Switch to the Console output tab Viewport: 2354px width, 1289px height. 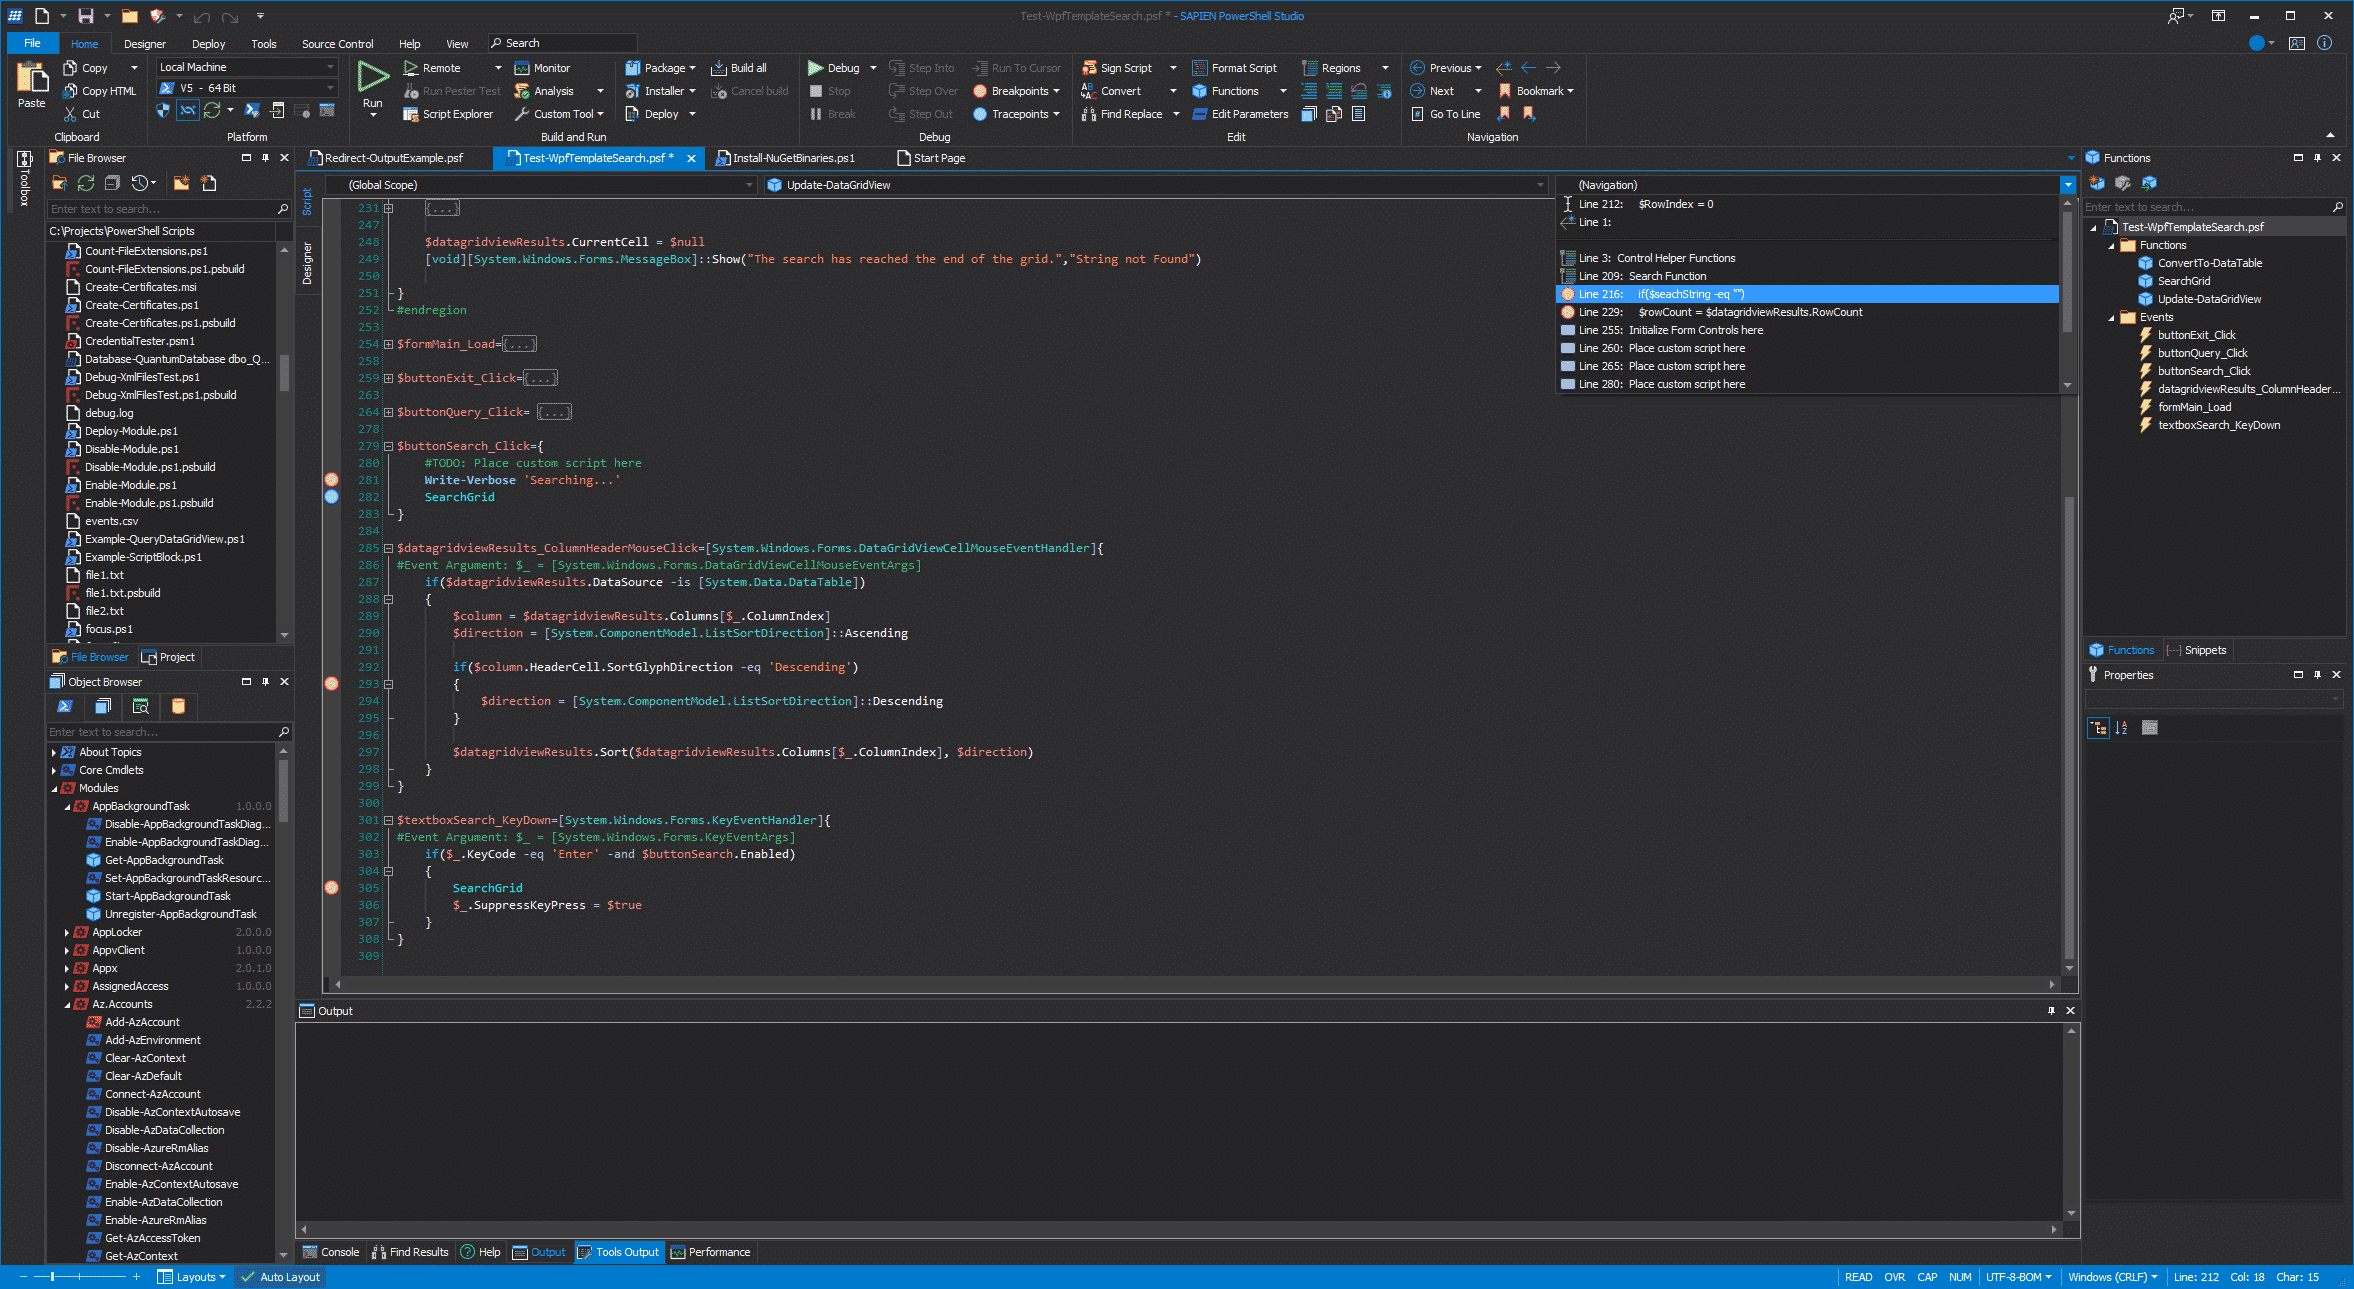[x=341, y=1252]
